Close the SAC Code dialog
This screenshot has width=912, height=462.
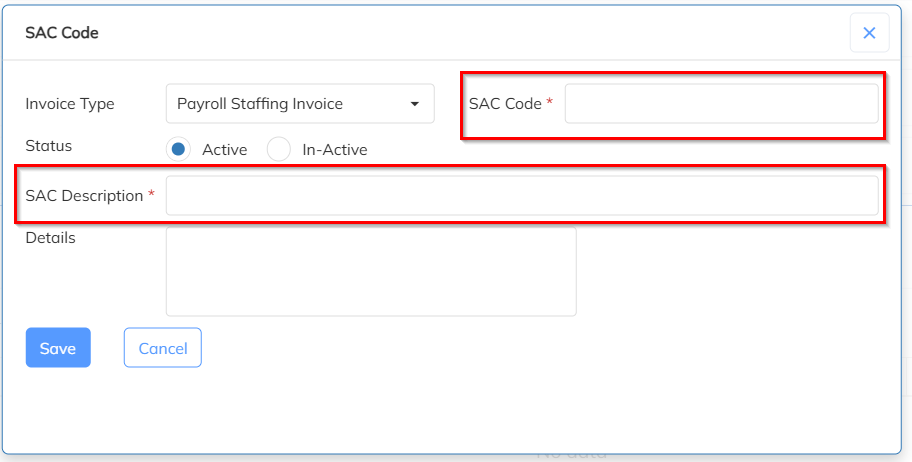click(x=869, y=33)
